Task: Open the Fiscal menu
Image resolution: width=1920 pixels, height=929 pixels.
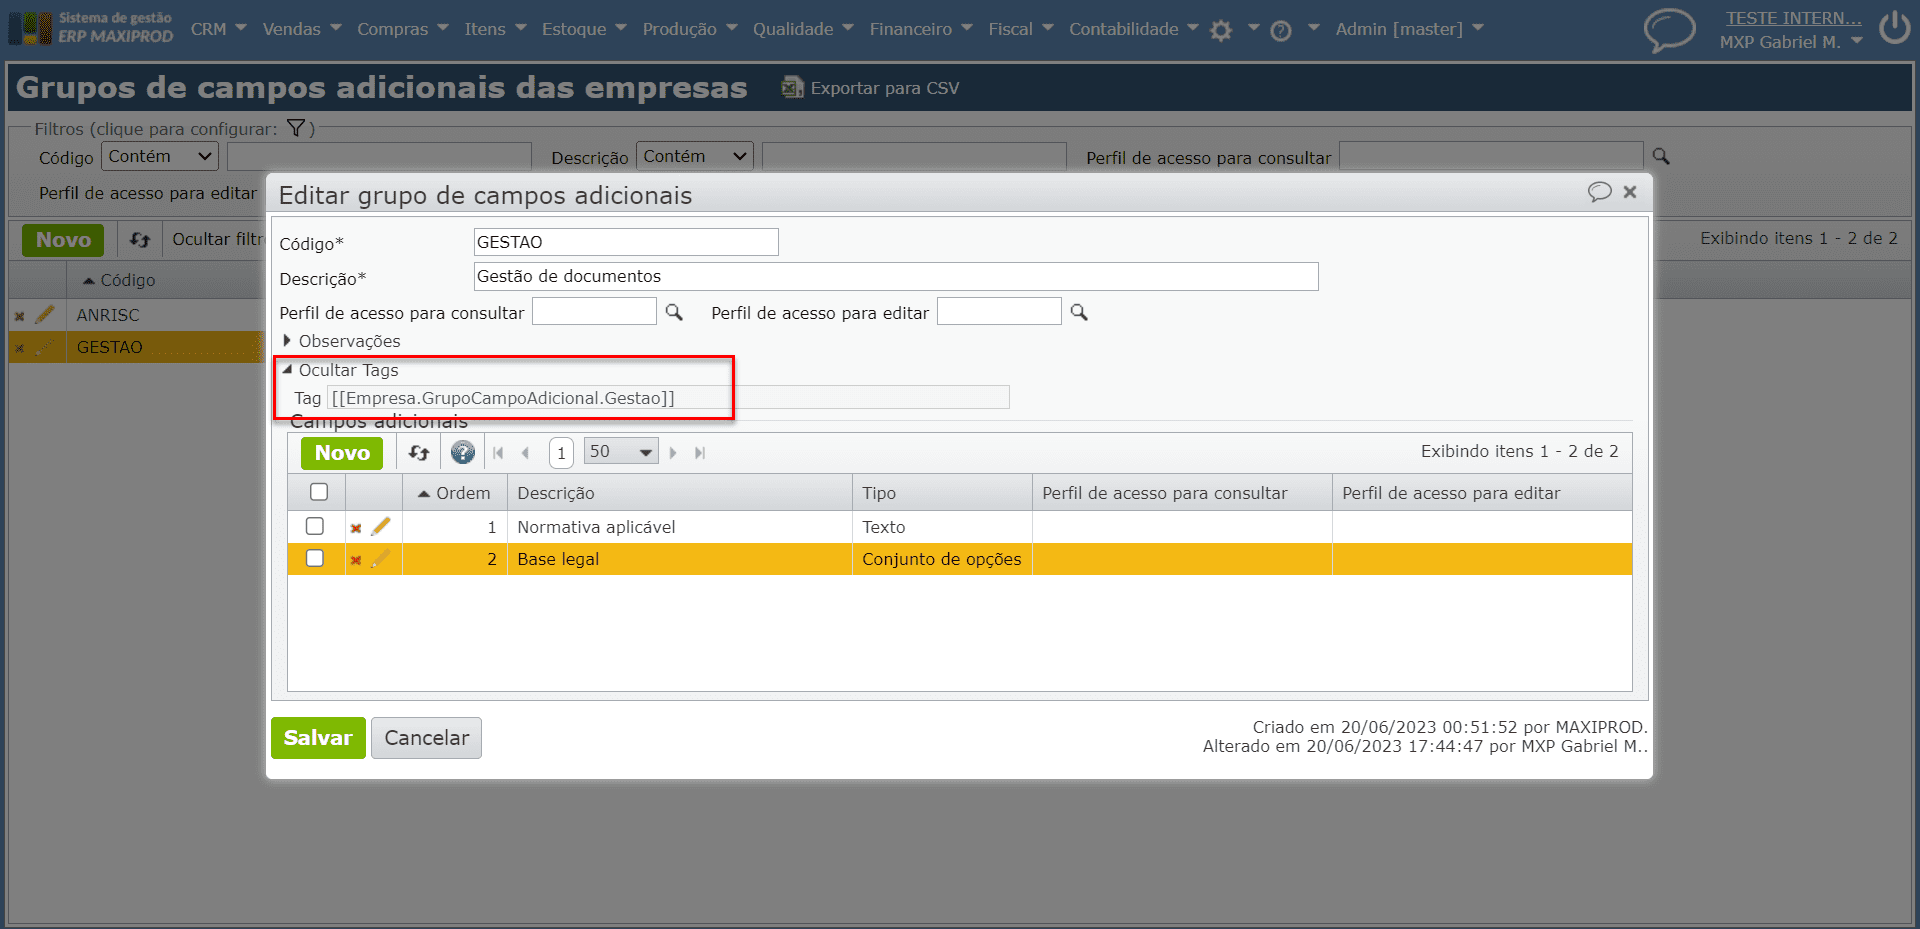Action: (1021, 29)
